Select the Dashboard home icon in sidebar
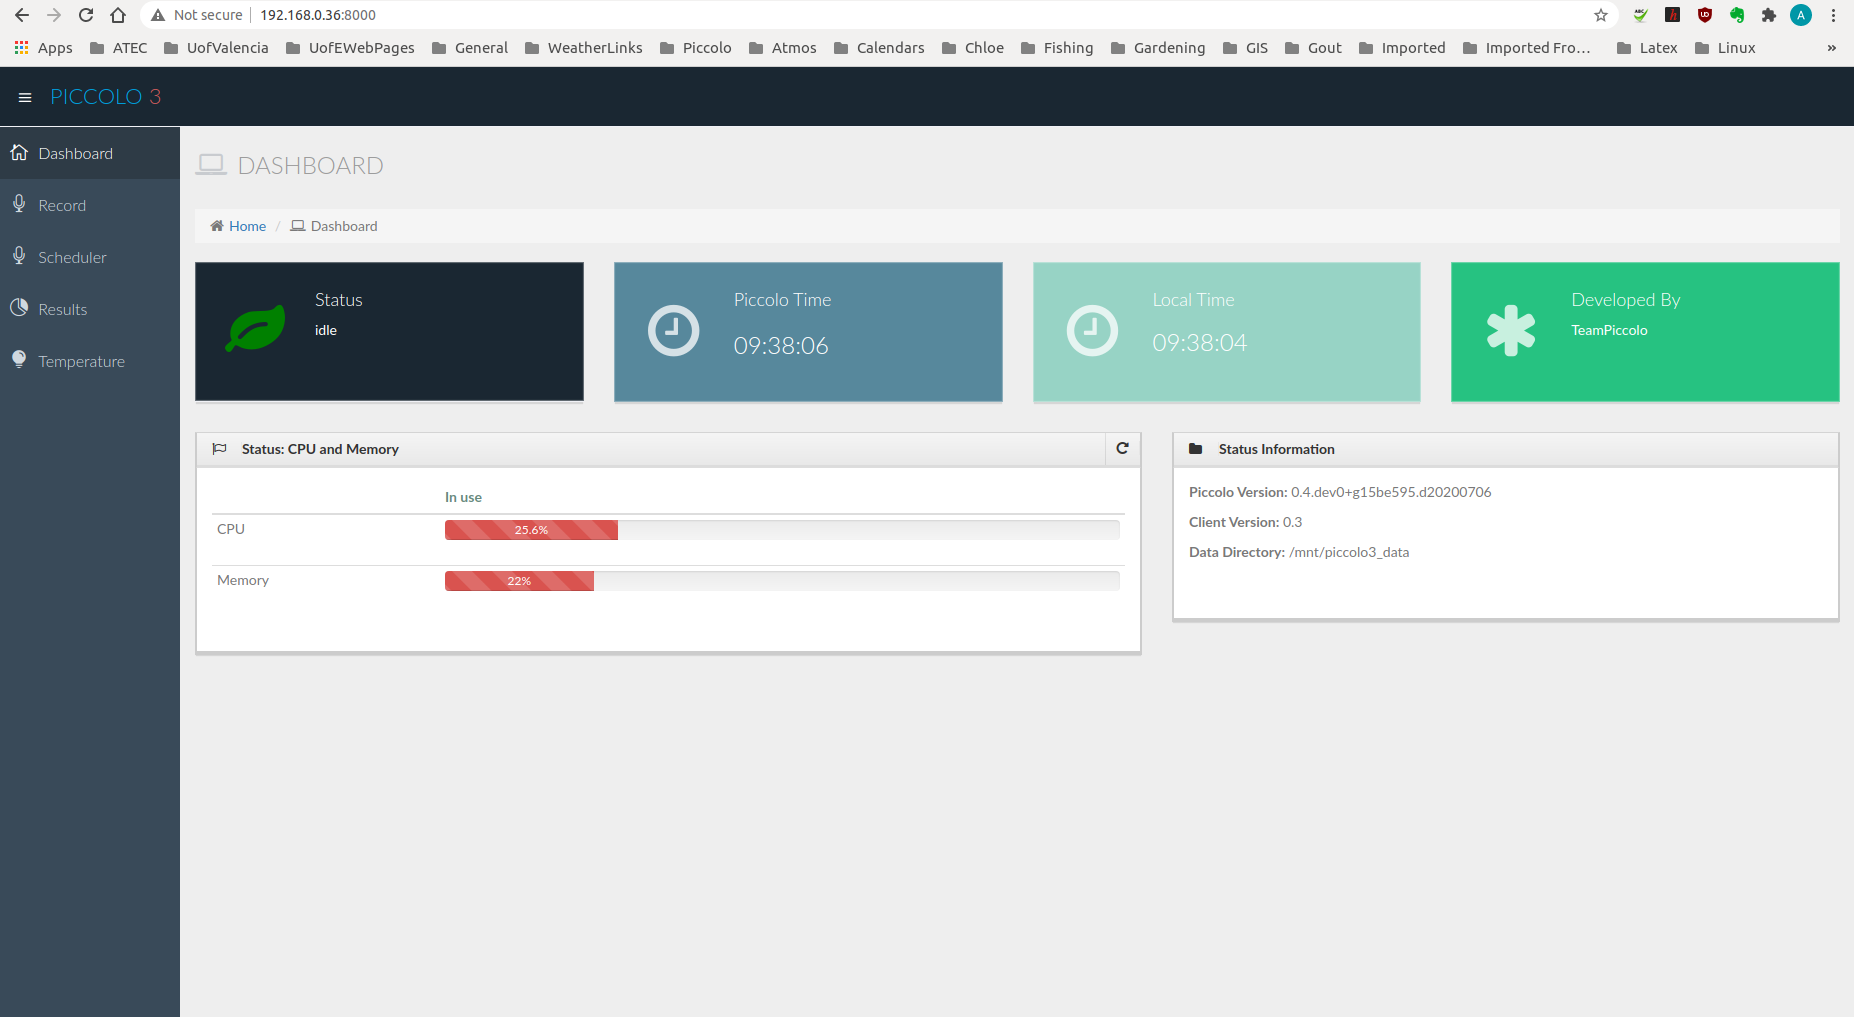Image resolution: width=1854 pixels, height=1017 pixels. (x=20, y=152)
